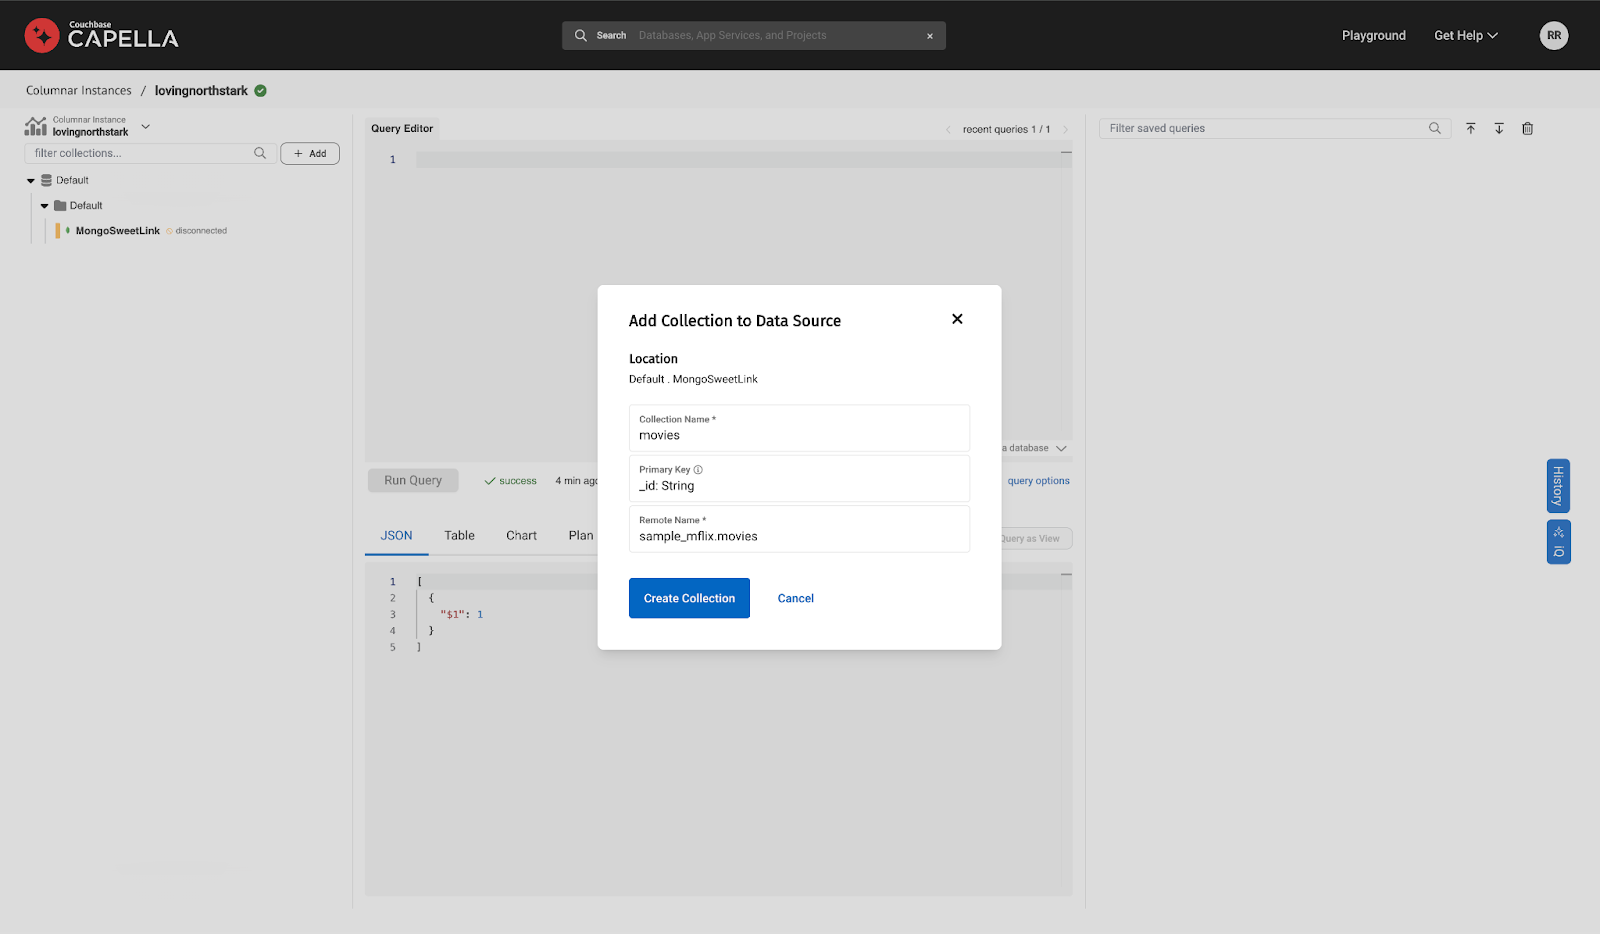Open the iQ side panel
This screenshot has width=1600, height=934.
(1558, 542)
